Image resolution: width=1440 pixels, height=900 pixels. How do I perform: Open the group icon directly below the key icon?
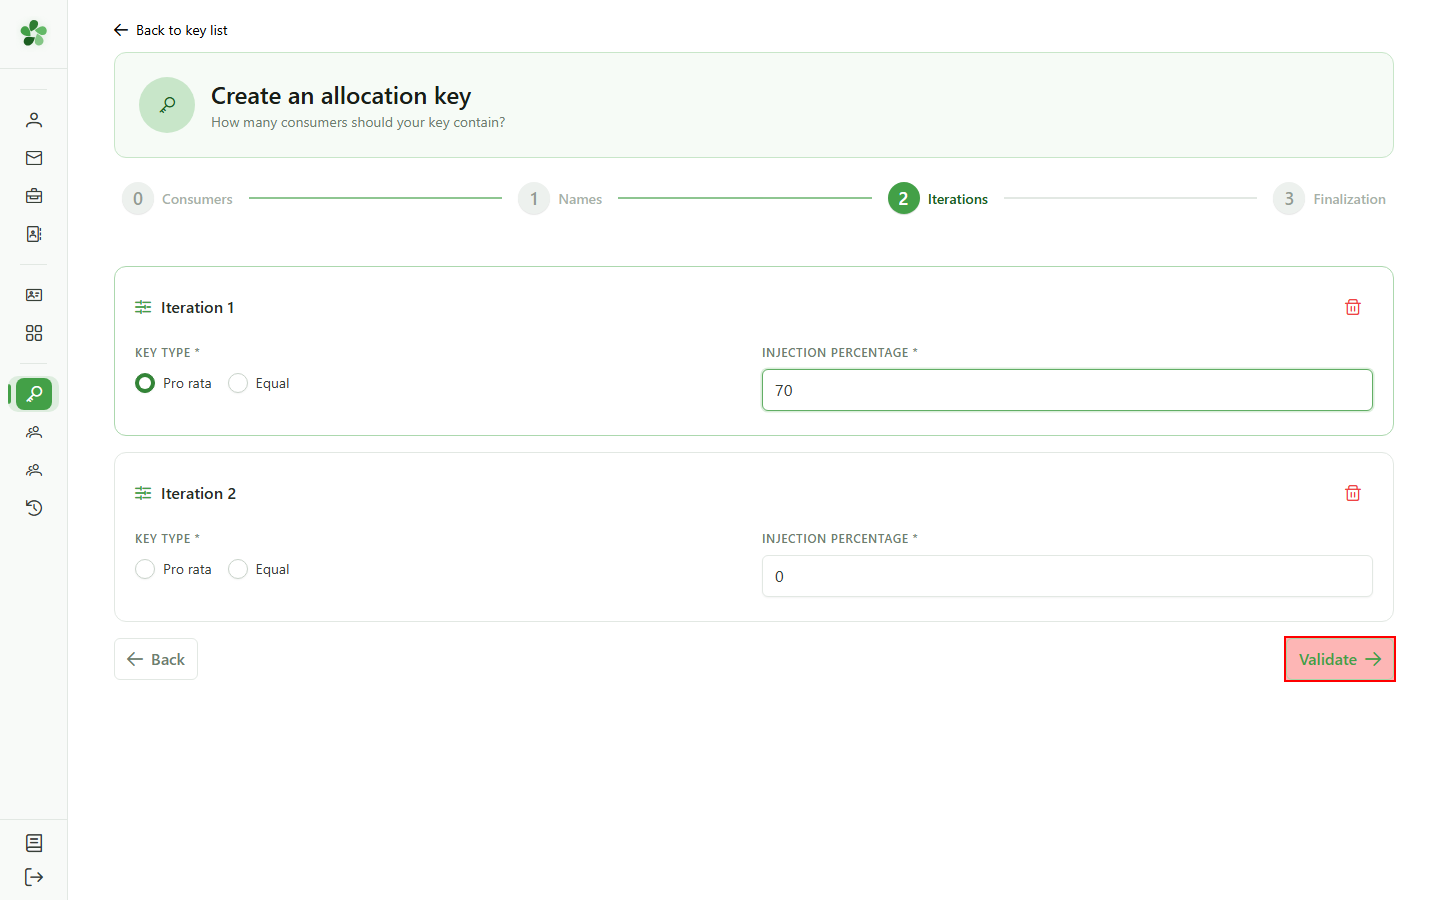pyautogui.click(x=34, y=432)
